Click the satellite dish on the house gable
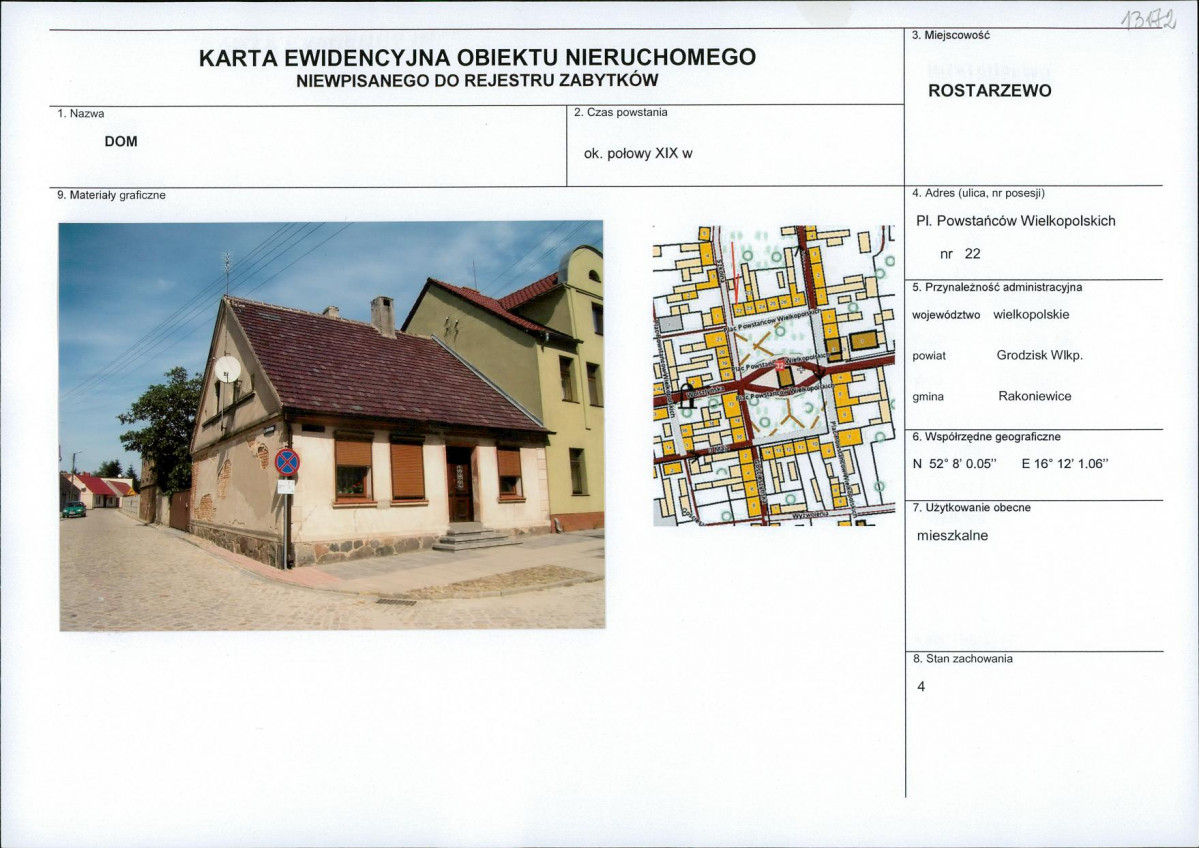 227,369
